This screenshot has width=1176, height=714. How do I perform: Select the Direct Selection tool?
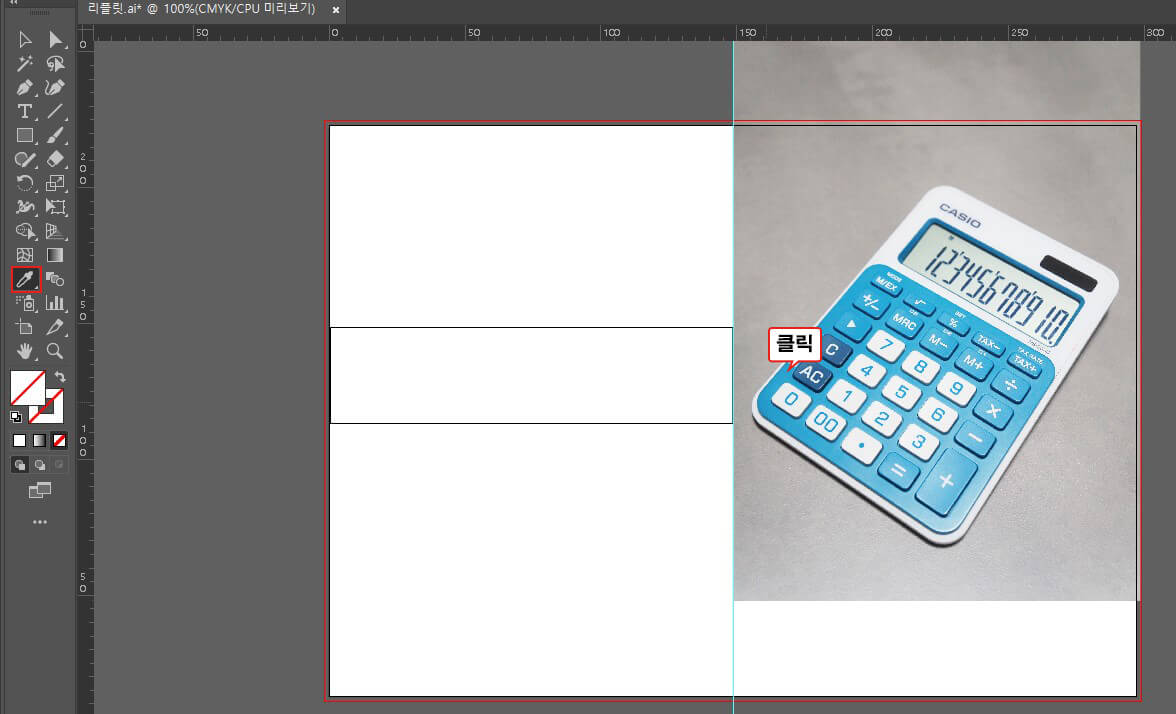coord(55,39)
